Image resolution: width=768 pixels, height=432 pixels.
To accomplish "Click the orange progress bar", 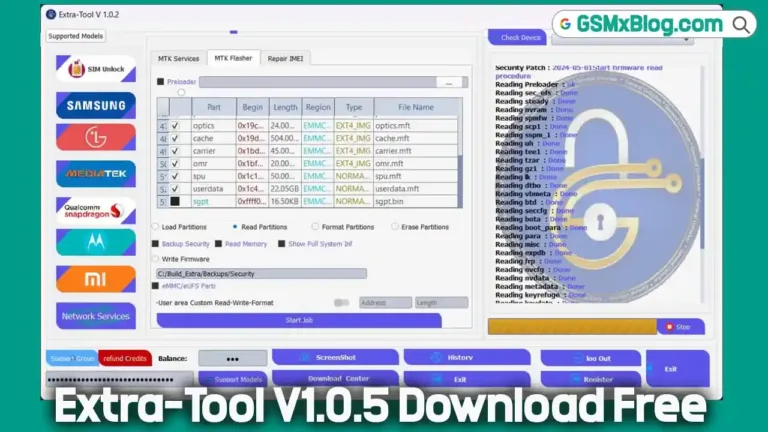I will click(572, 327).
